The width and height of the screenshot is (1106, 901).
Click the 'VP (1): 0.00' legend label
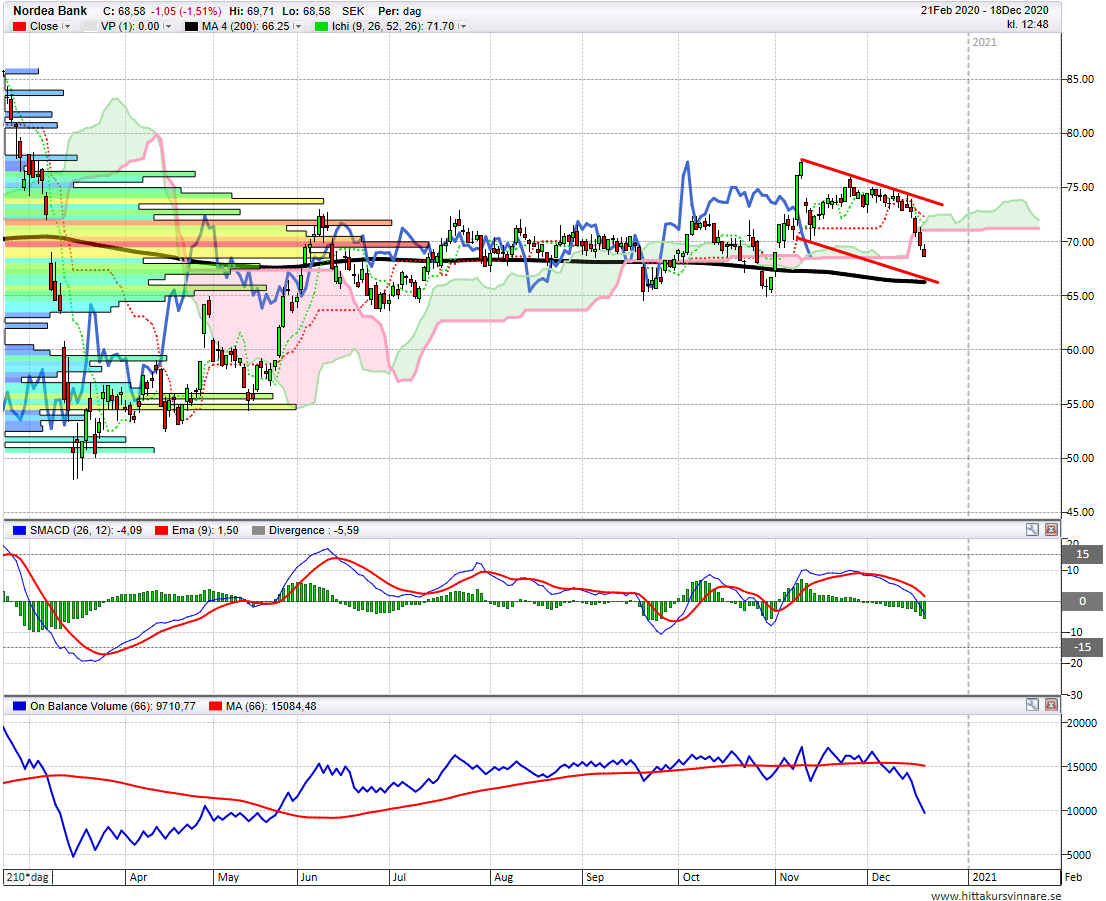pos(130,26)
